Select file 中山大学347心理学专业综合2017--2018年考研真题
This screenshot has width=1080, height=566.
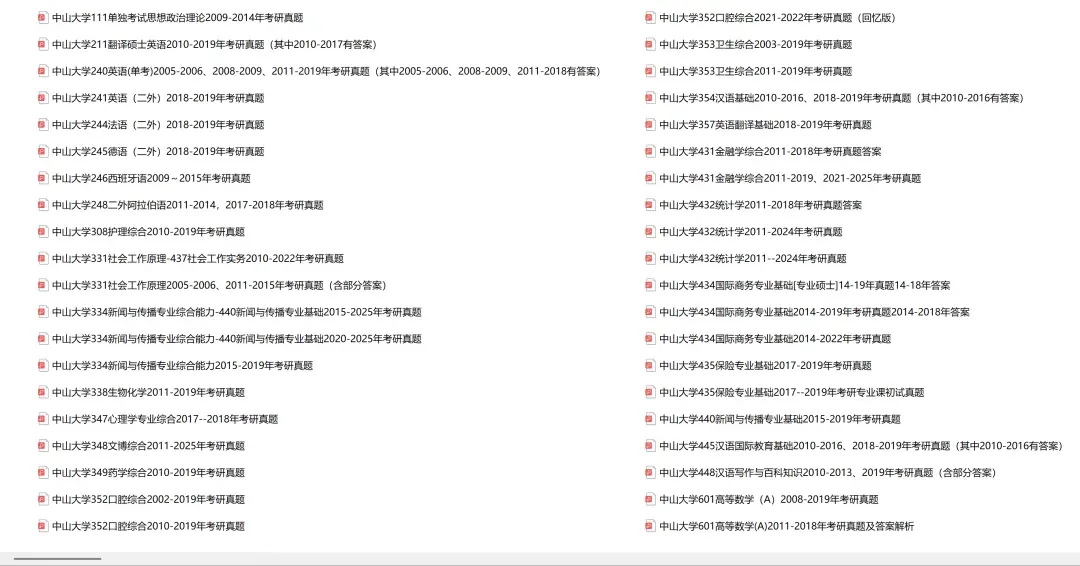165,419
